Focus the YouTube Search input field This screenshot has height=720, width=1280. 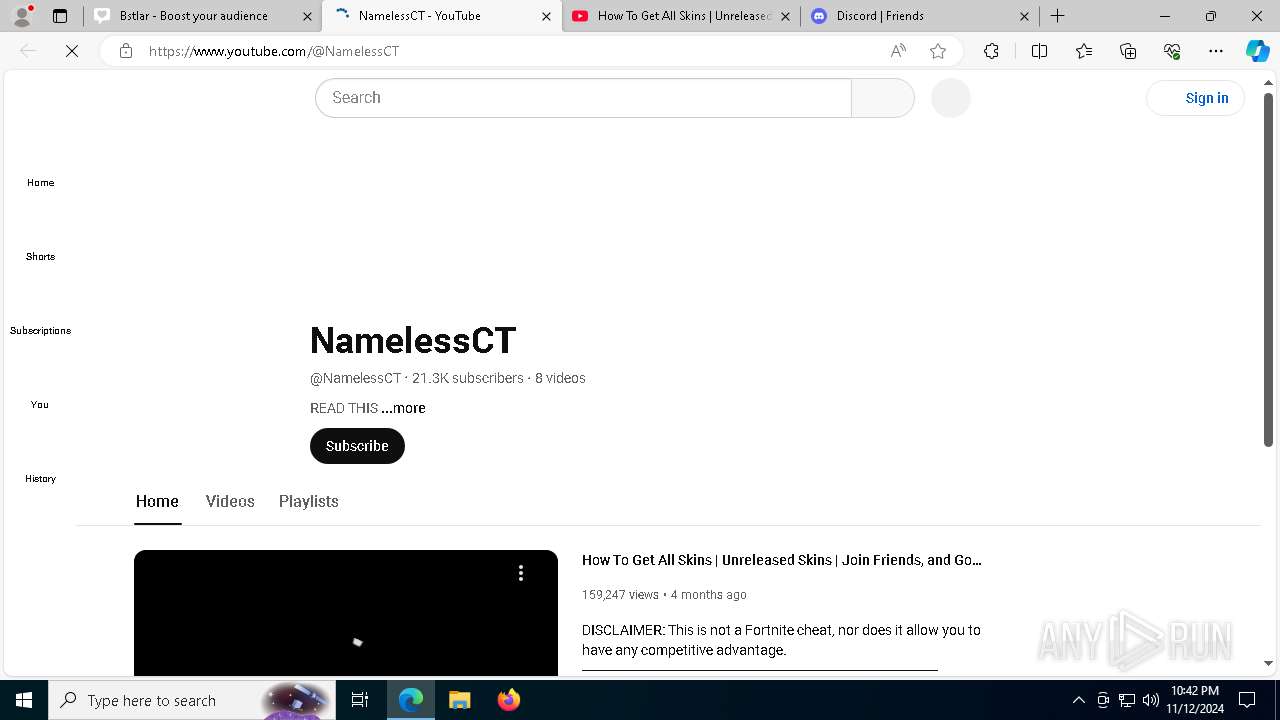coord(583,98)
